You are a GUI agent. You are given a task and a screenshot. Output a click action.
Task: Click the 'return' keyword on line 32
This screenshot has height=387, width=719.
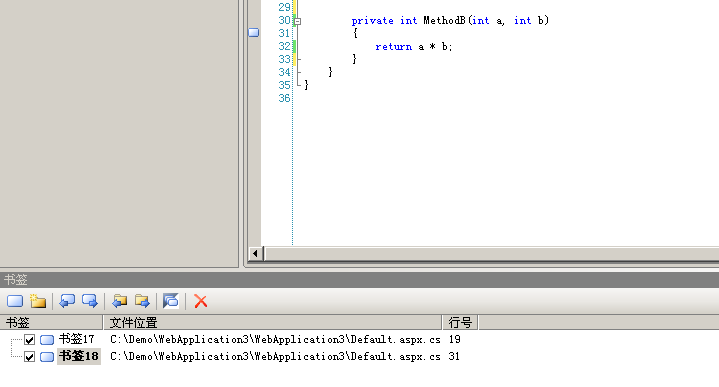click(393, 47)
